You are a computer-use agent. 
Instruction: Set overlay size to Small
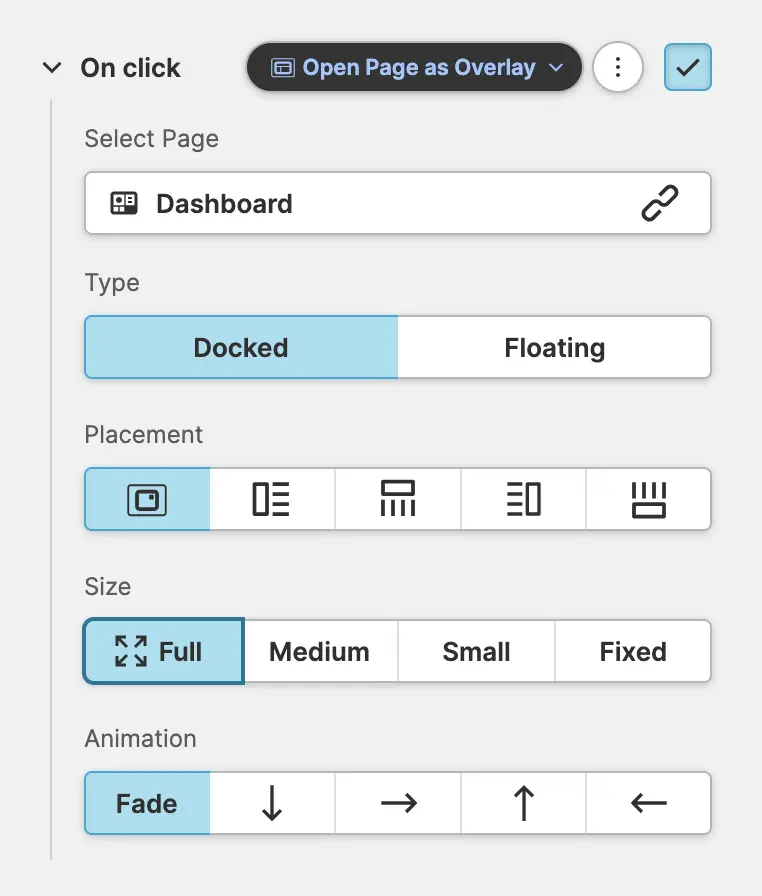476,651
